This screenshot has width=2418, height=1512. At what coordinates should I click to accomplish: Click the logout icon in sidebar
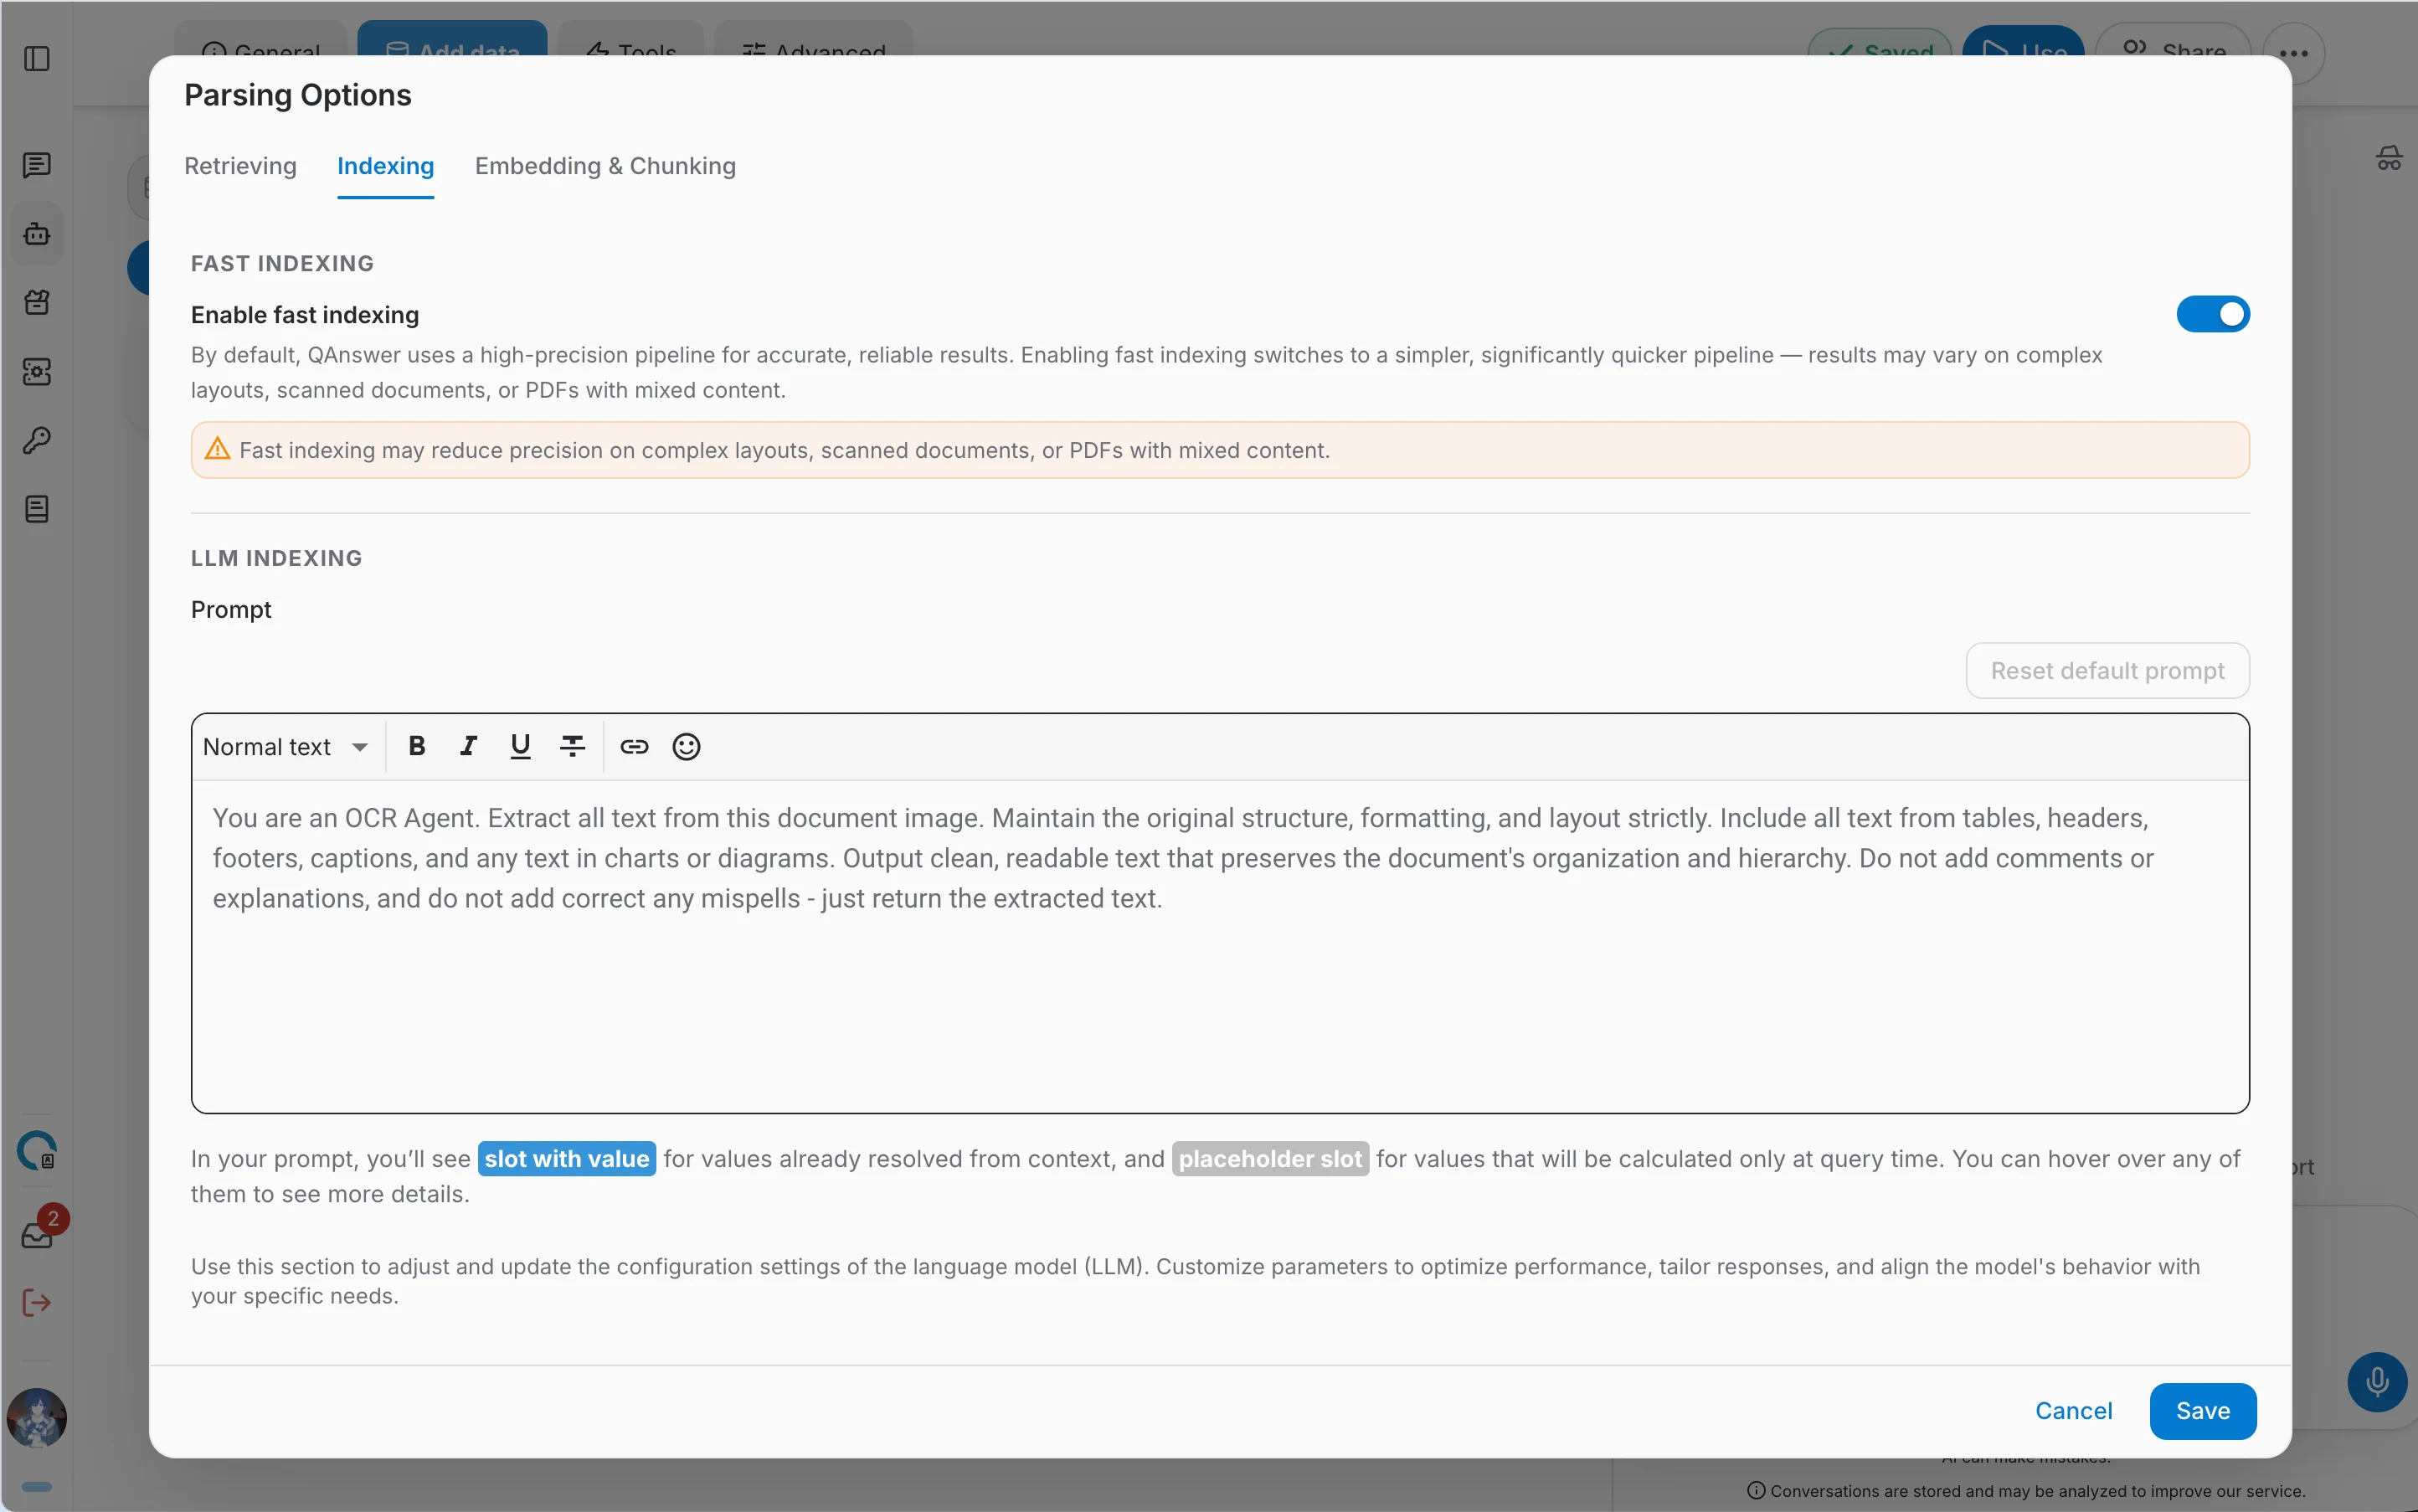[37, 1302]
